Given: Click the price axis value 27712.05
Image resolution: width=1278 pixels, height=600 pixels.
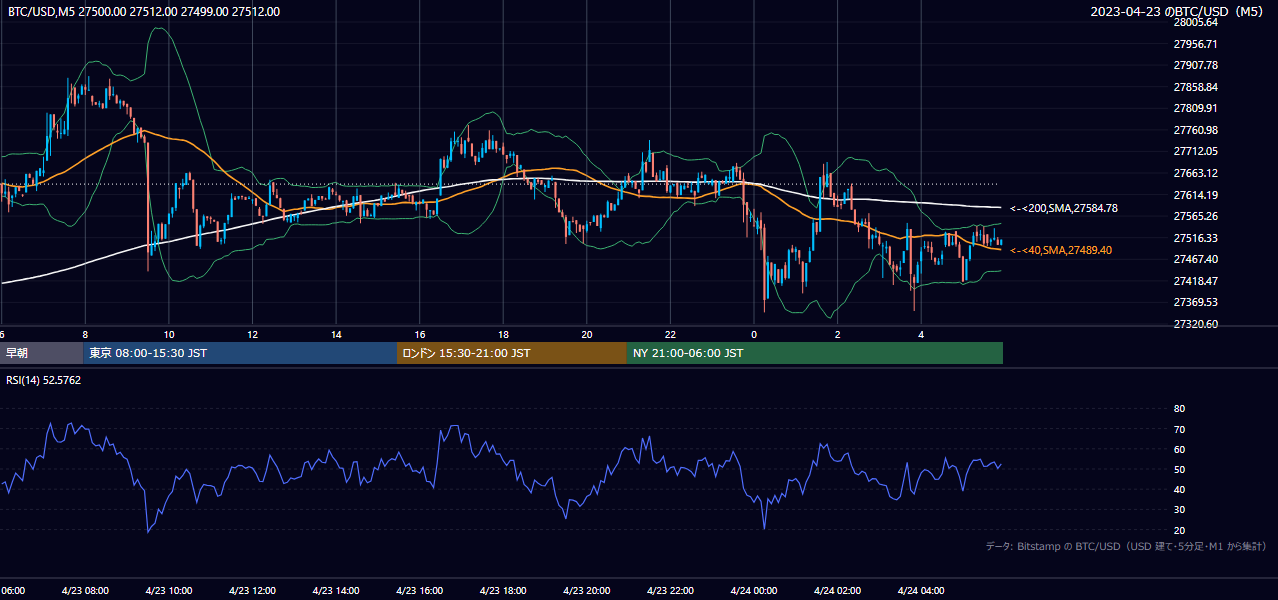Looking at the screenshot, I should point(1195,151).
